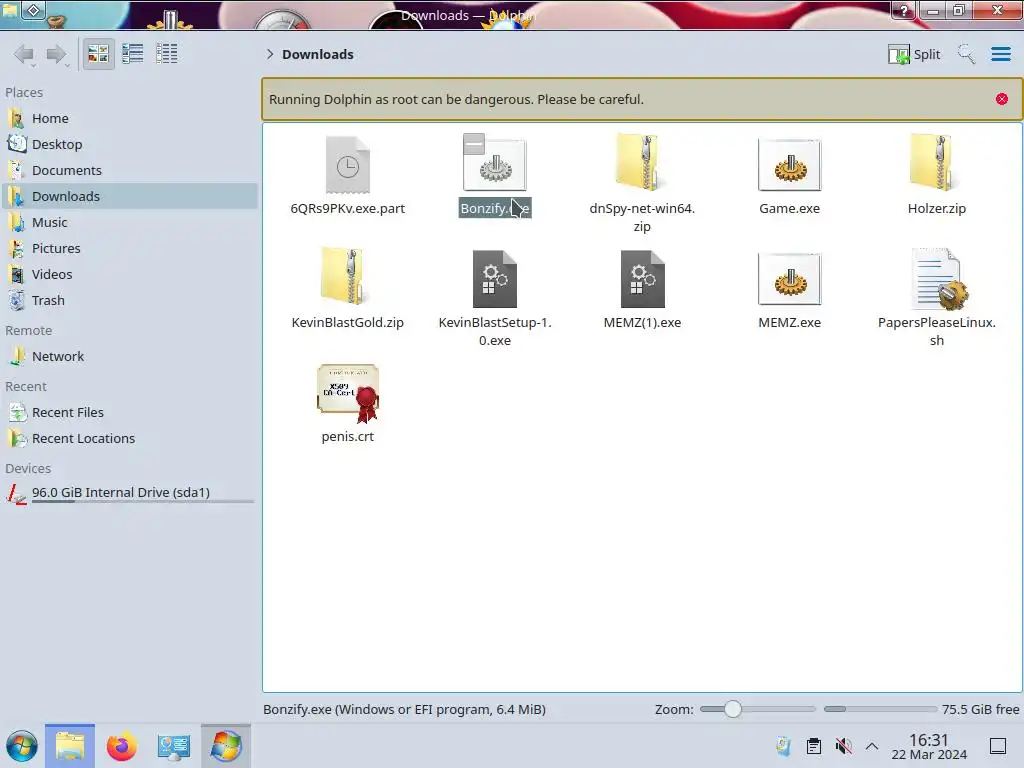The width and height of the screenshot is (1024, 768).
Task: Open the hamburger menu
Action: pyautogui.click(x=1000, y=54)
